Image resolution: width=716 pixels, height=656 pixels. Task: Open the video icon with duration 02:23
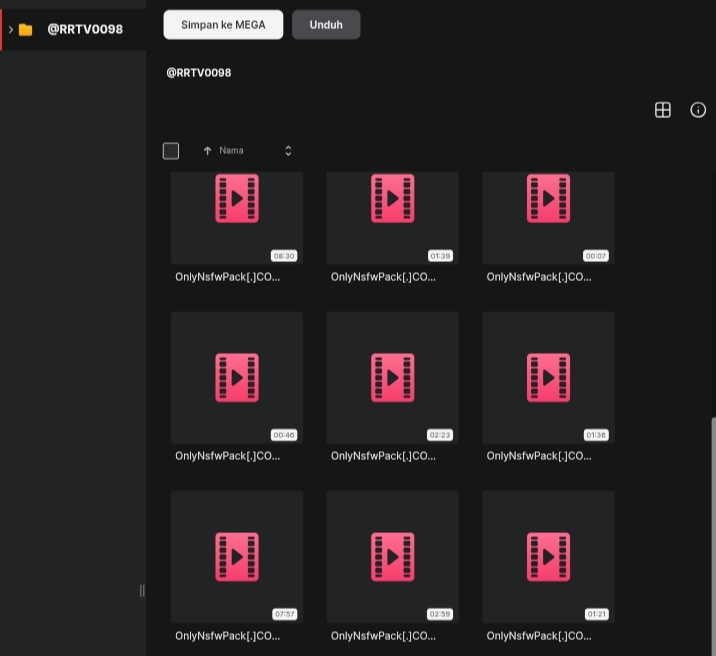(x=393, y=378)
